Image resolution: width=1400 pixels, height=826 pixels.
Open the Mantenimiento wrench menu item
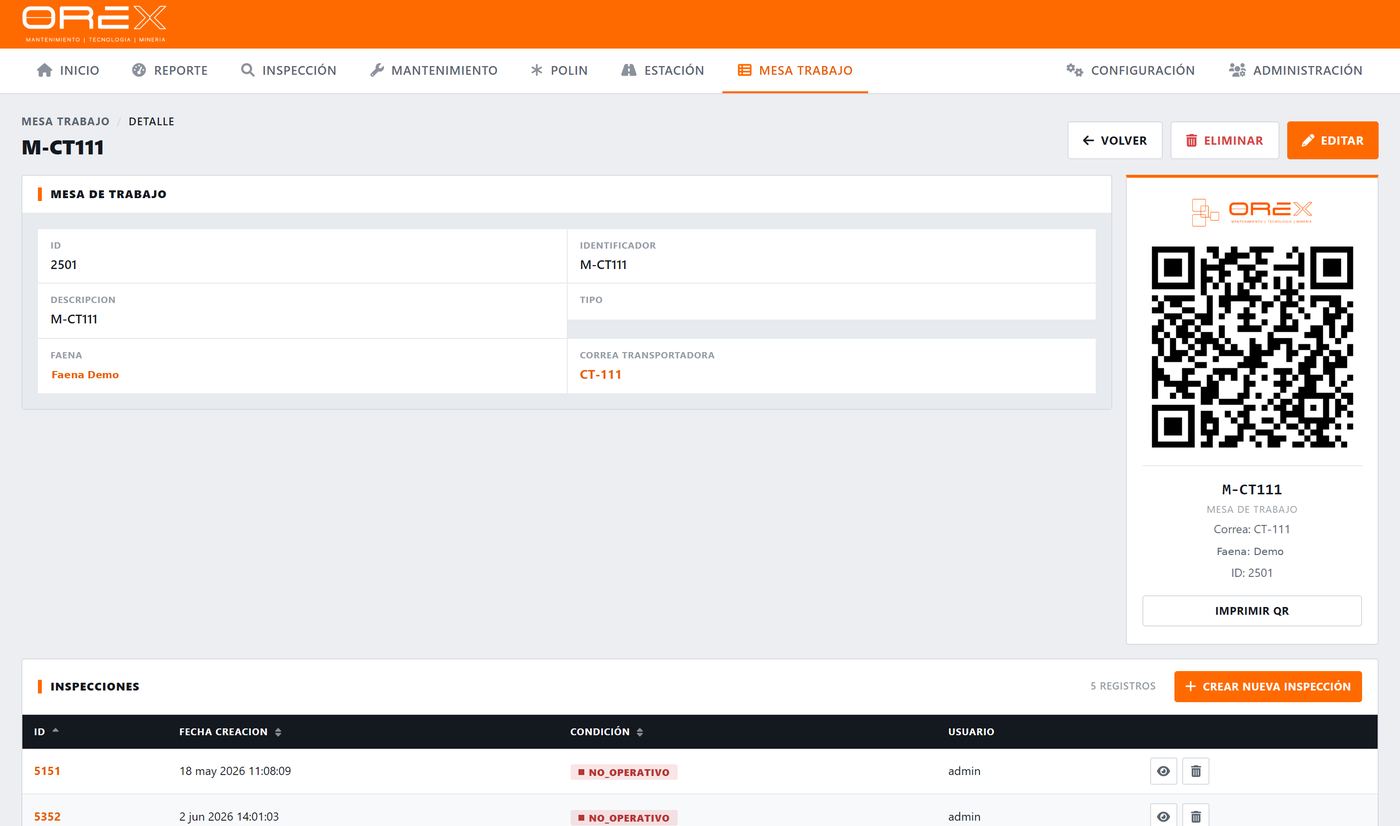click(x=434, y=70)
